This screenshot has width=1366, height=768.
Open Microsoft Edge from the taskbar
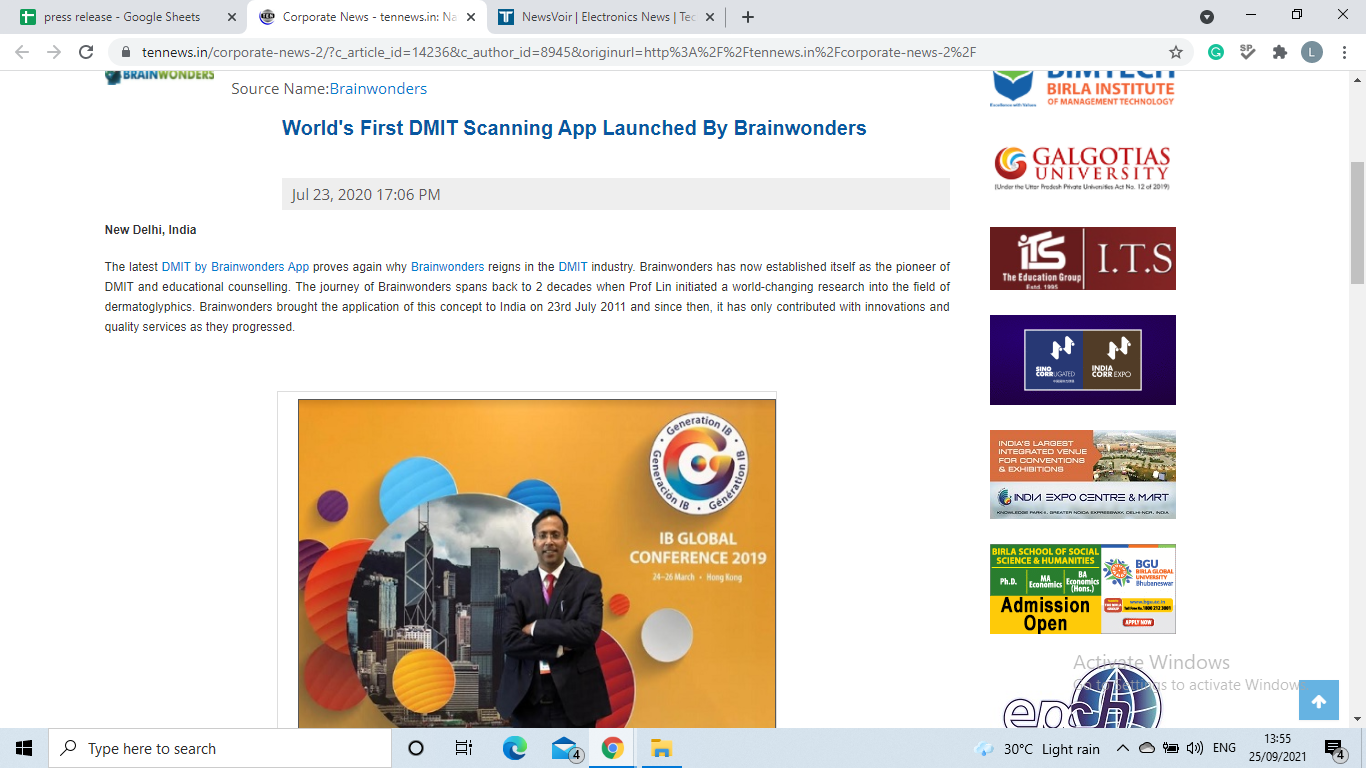pos(515,748)
